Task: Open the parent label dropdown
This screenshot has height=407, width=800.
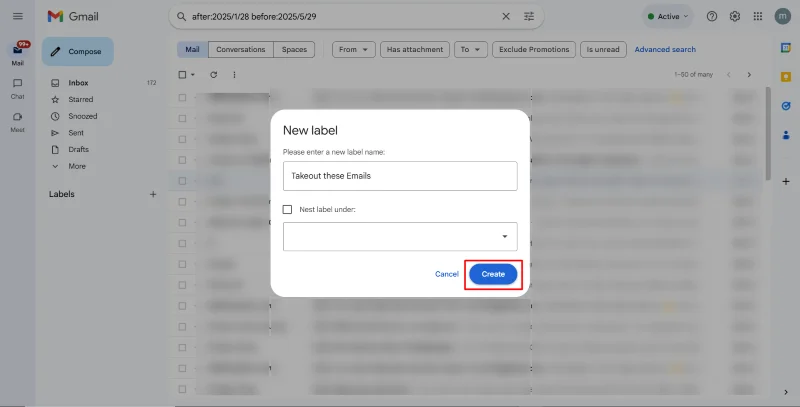Action: [400, 237]
